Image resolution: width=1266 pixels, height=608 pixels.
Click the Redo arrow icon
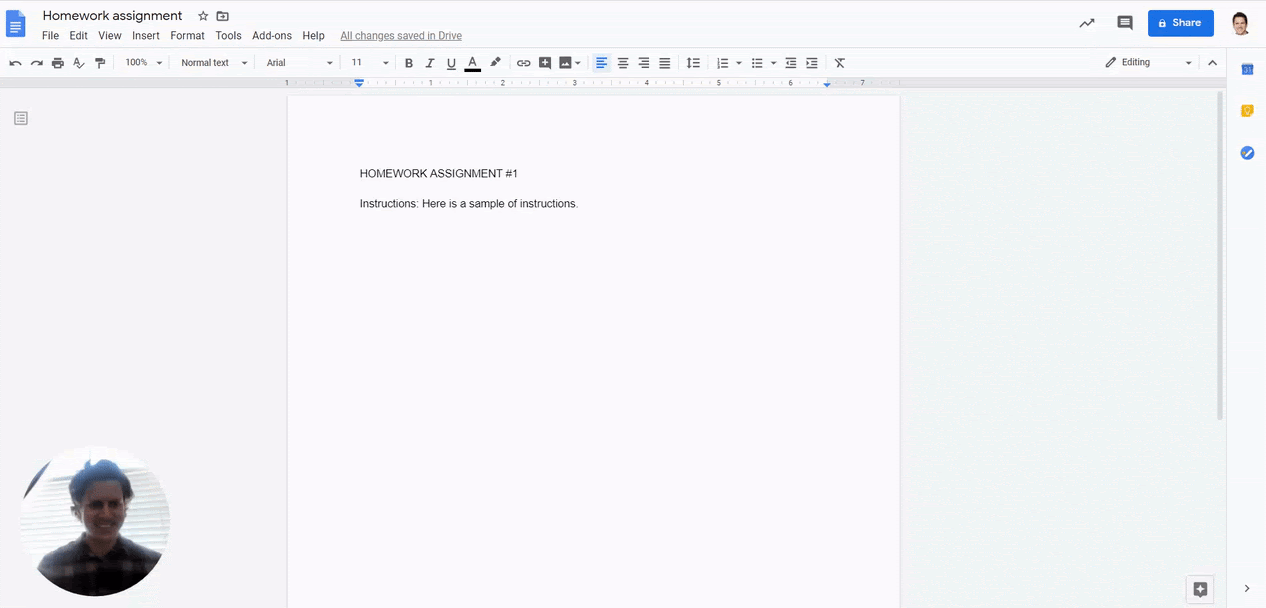[37, 63]
